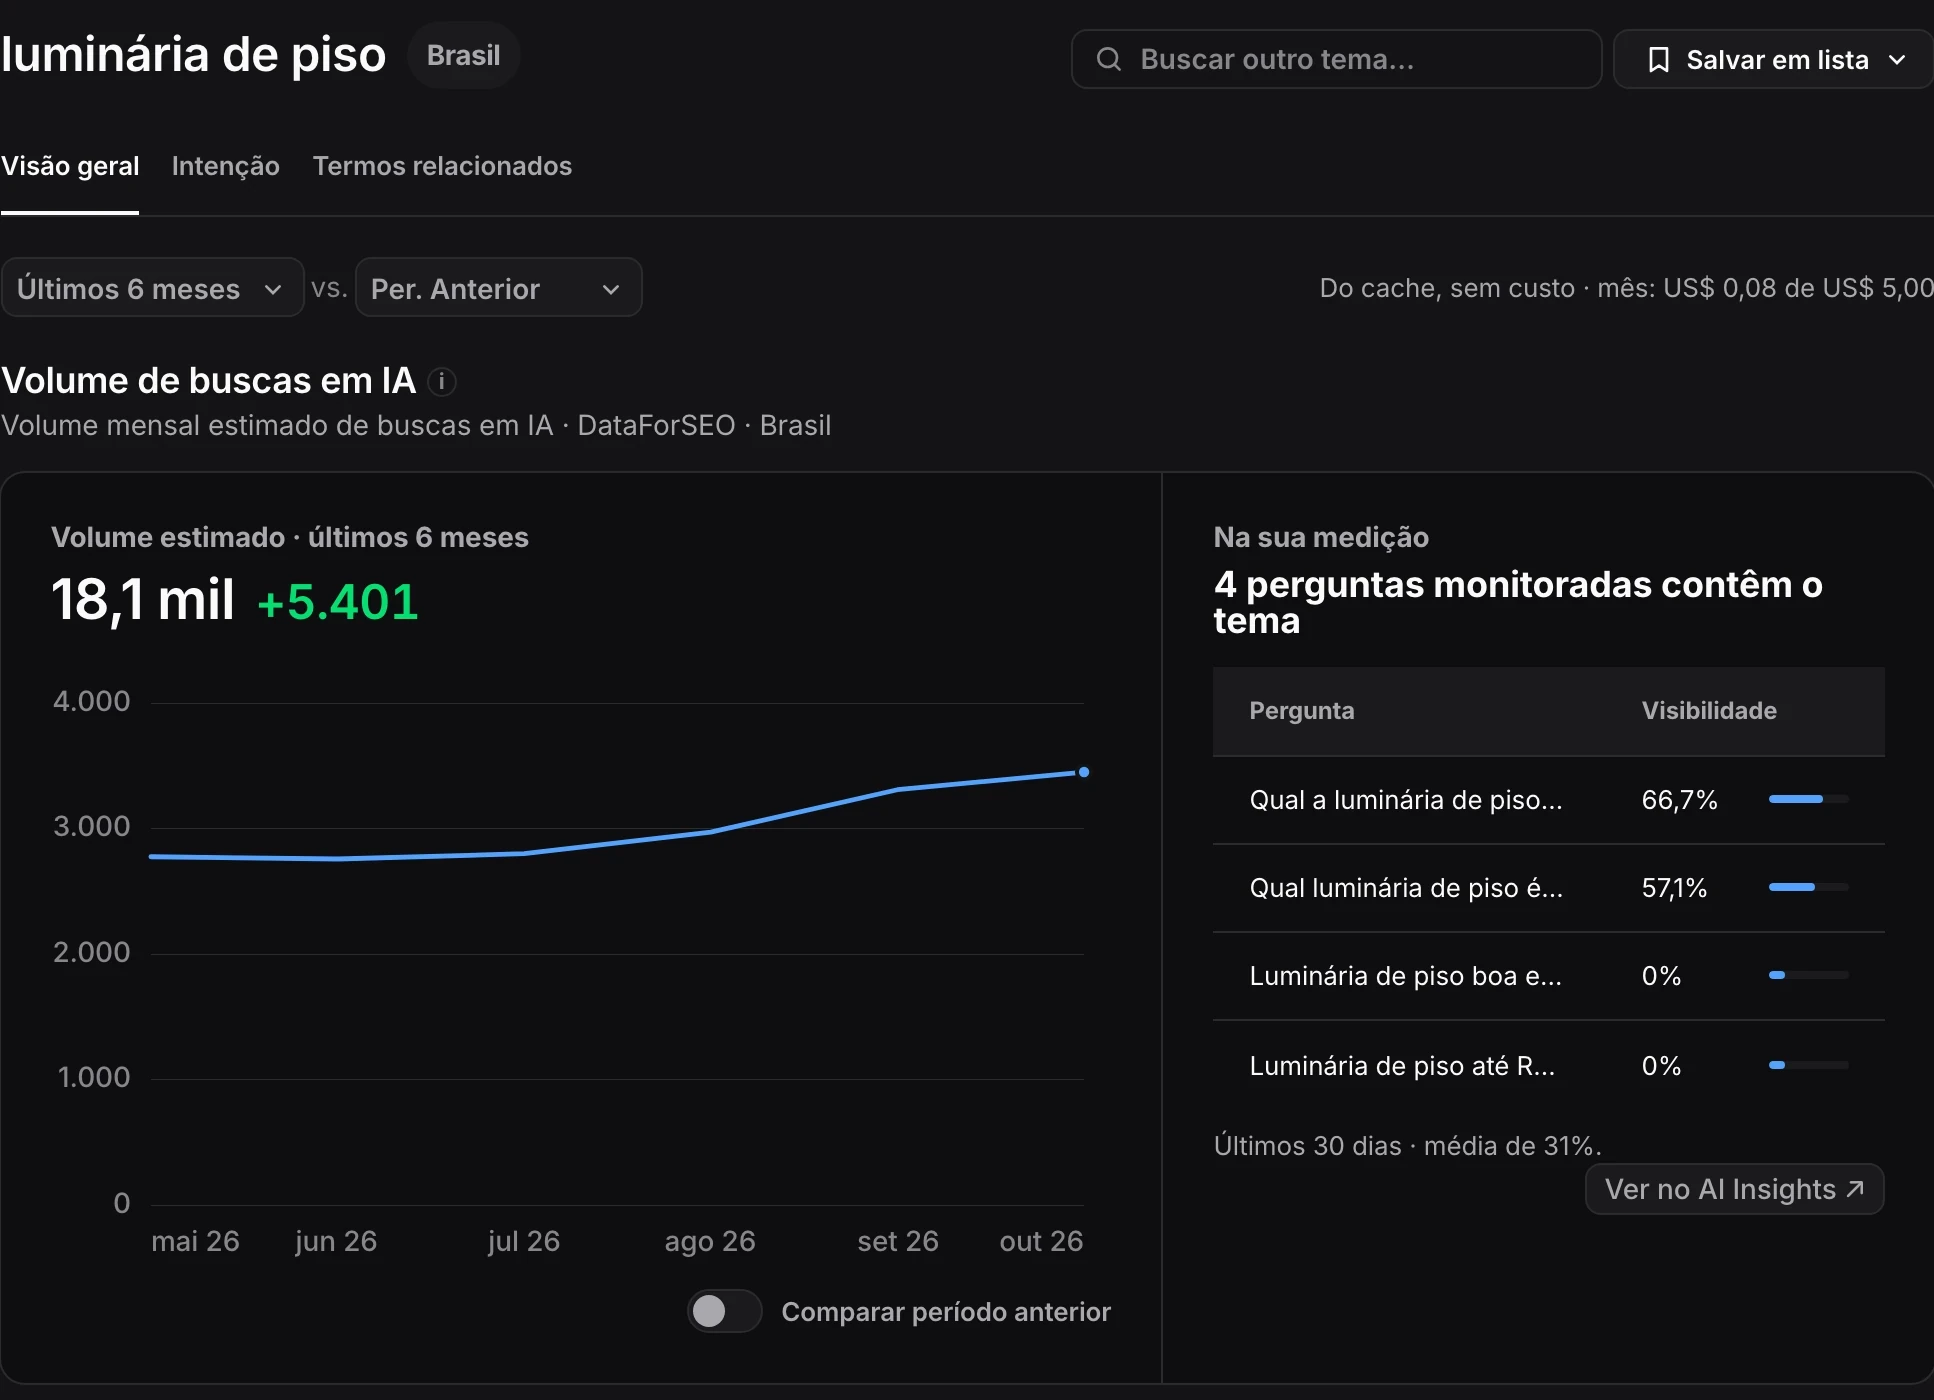This screenshot has width=1934, height=1400.
Task: Toggle Comparar período anterior switch
Action: click(725, 1311)
